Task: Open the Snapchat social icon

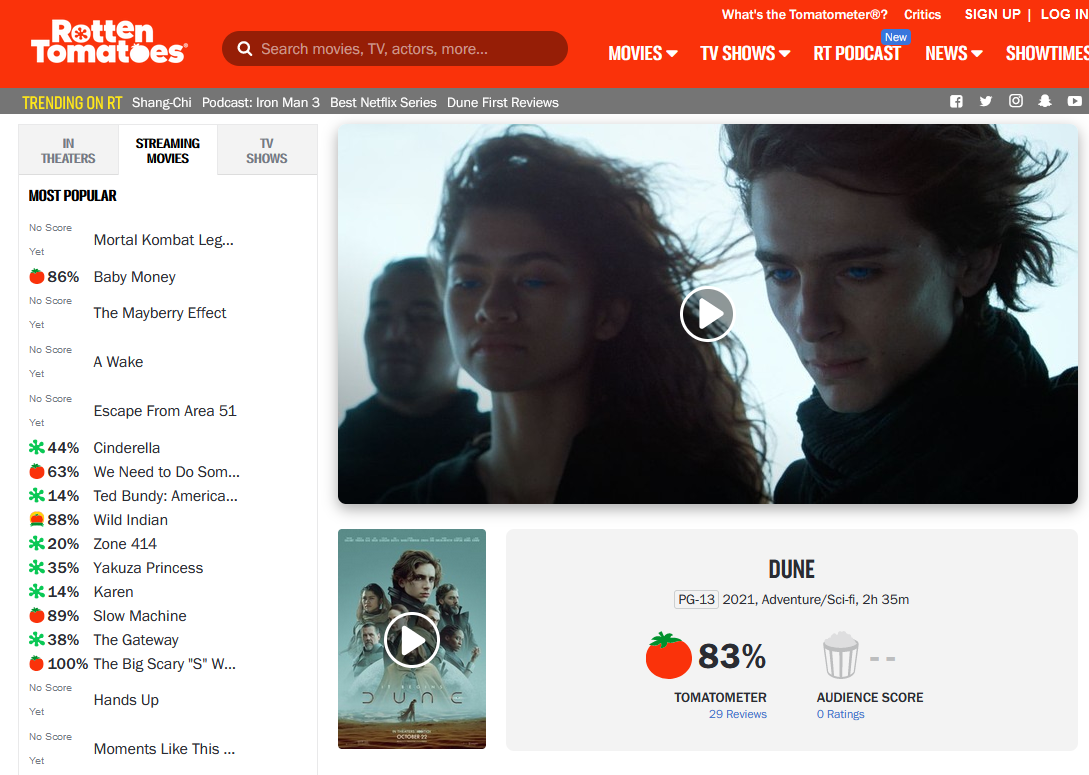Action: click(1045, 101)
